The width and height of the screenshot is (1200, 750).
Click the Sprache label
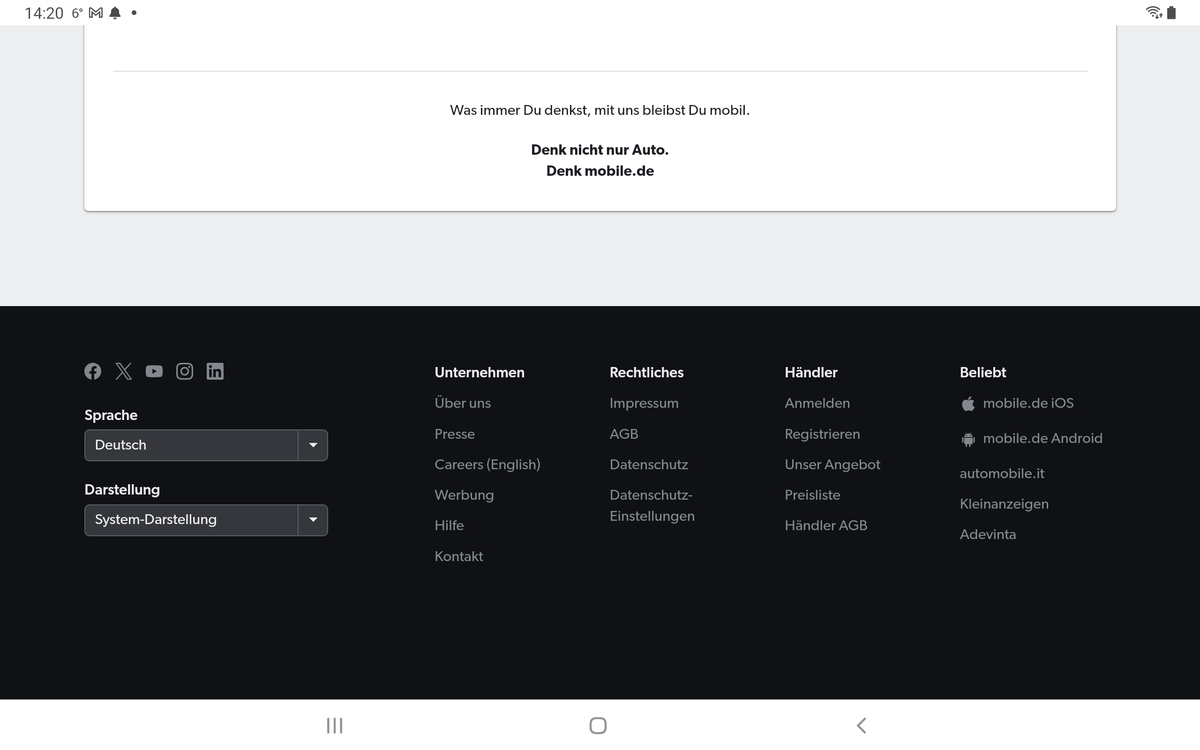111,415
